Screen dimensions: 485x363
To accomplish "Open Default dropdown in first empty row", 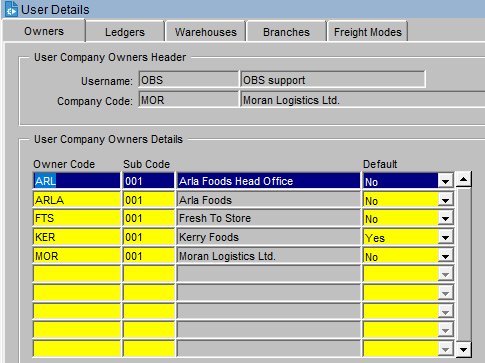I will coord(445,275).
